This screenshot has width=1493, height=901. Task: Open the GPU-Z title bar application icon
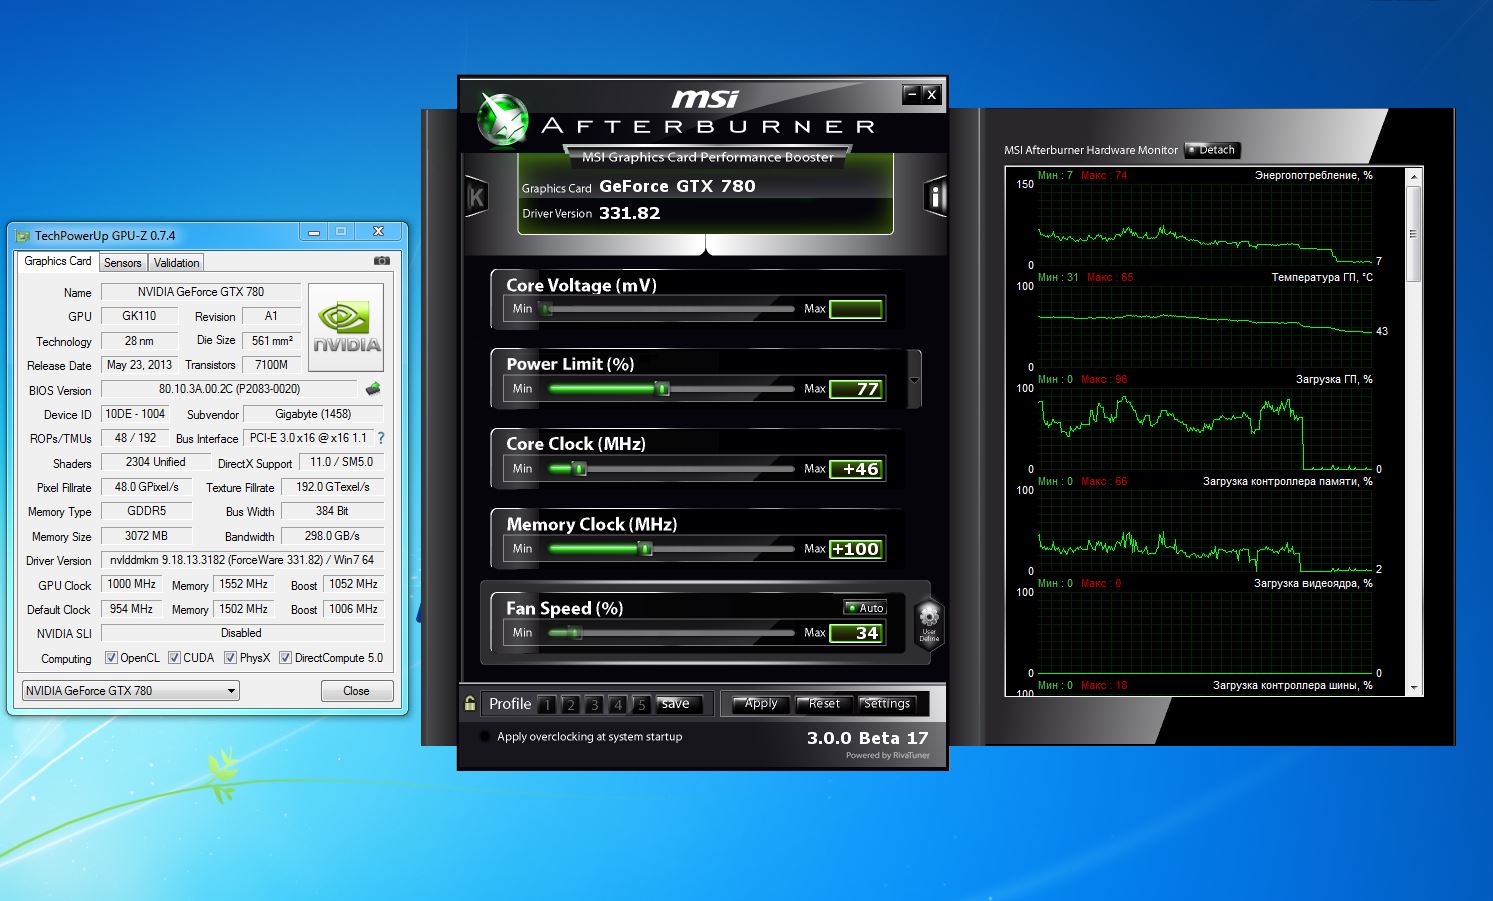point(22,236)
